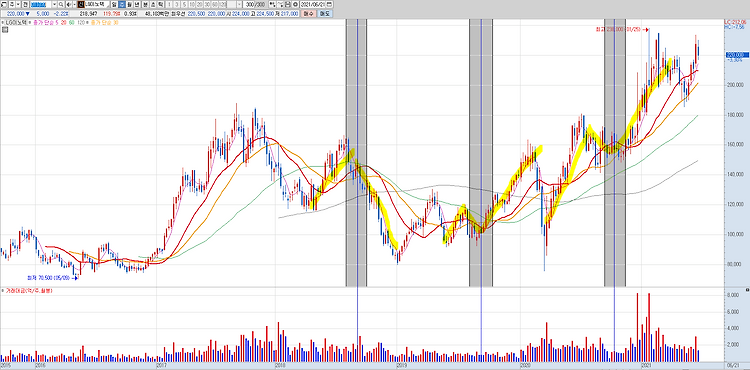750x370 pixels.
Task: Click the red '20' moving average legend
Action: click(x=64, y=22)
